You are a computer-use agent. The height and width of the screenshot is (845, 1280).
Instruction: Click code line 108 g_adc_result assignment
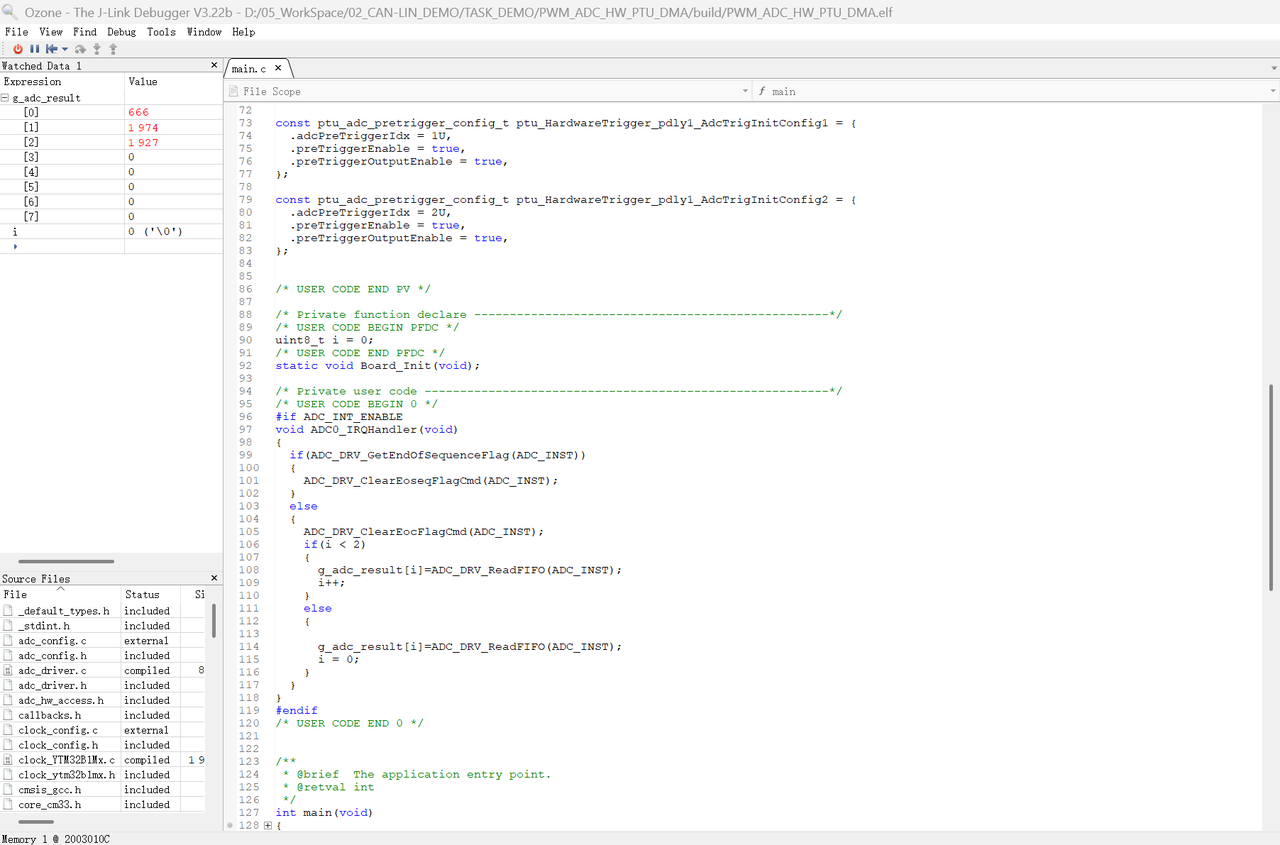470,570
